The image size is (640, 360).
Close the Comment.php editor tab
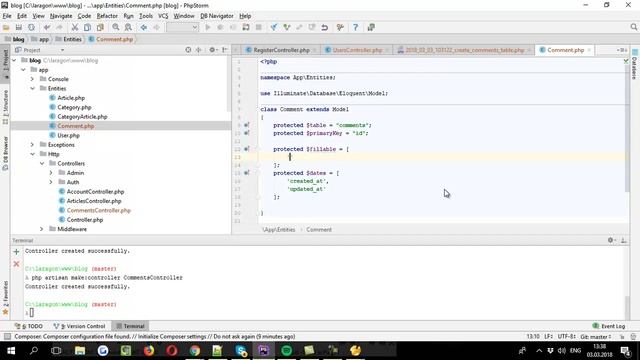589,50
